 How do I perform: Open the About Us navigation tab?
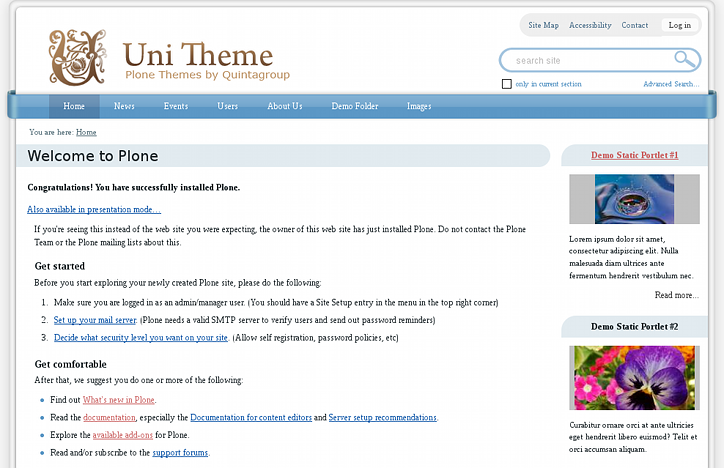pyautogui.click(x=285, y=106)
